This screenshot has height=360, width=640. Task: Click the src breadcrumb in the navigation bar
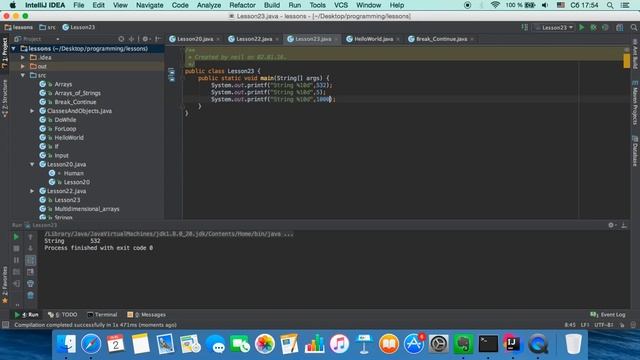coord(47,27)
